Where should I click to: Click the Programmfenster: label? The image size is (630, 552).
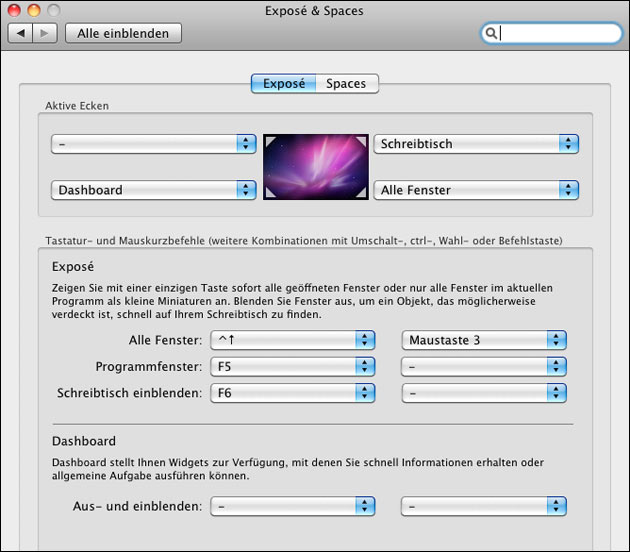point(149,367)
